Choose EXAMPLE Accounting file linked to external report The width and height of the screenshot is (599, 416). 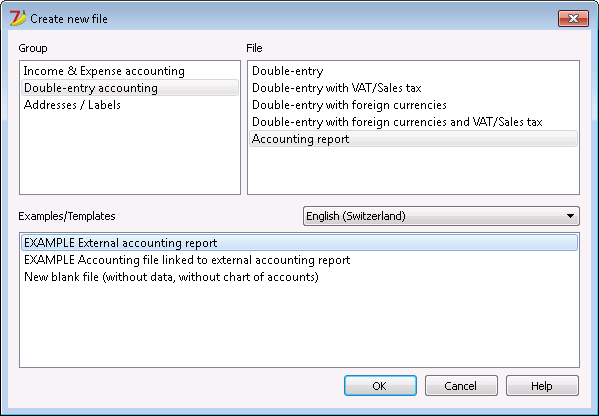coord(300,260)
